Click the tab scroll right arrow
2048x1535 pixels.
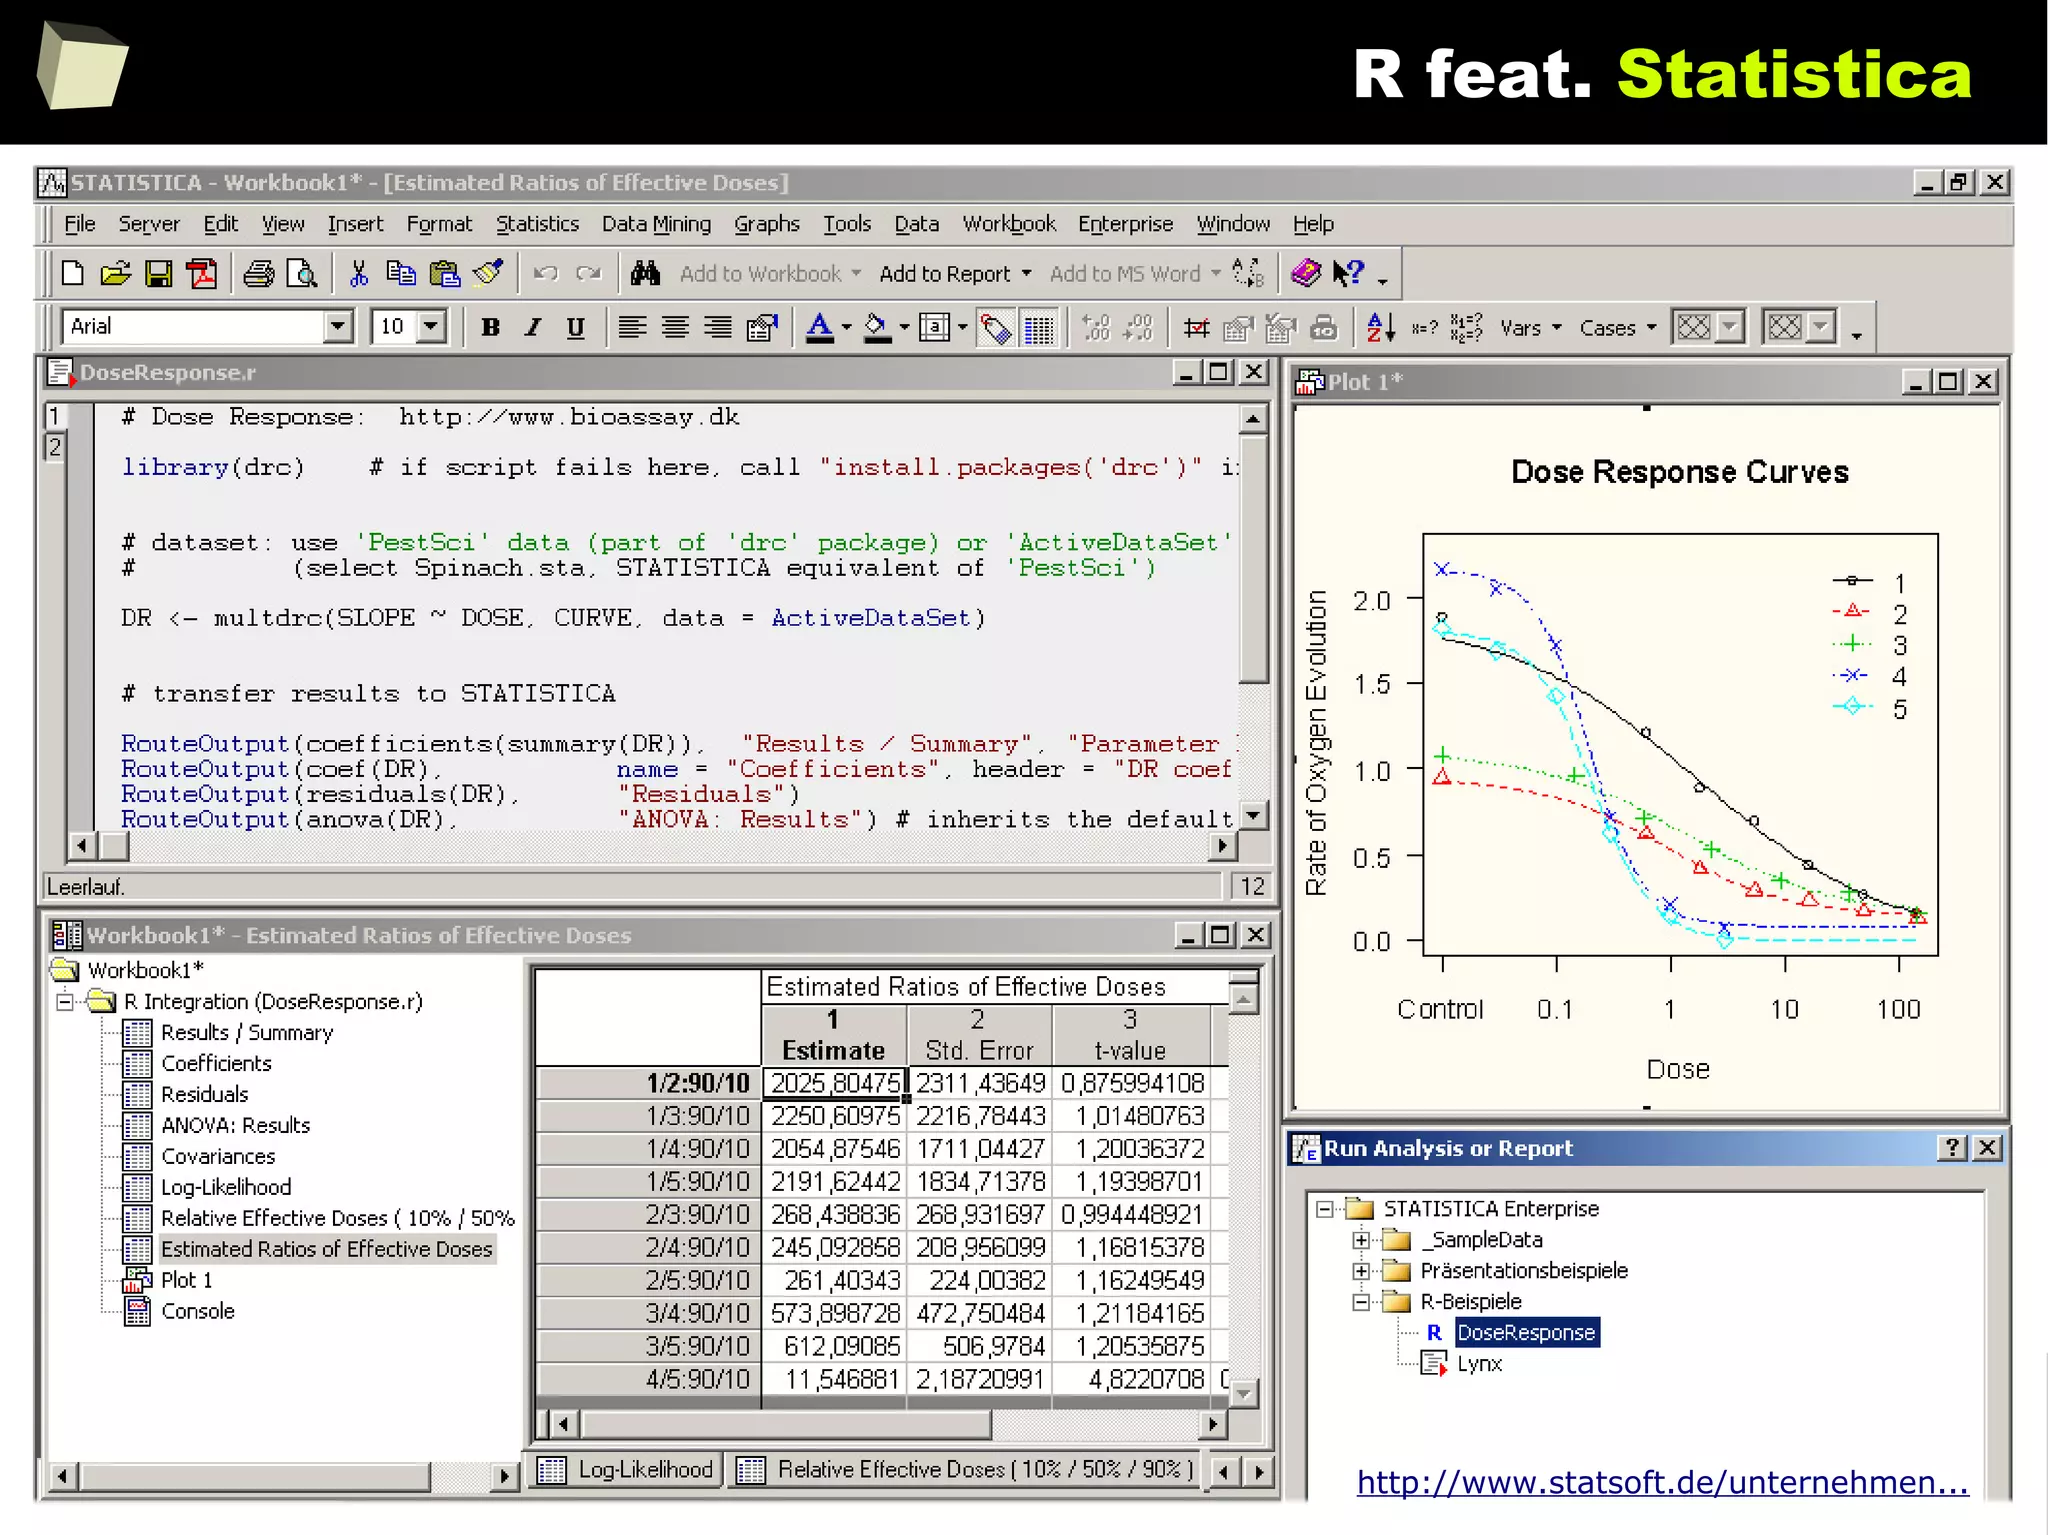[x=1259, y=1471]
